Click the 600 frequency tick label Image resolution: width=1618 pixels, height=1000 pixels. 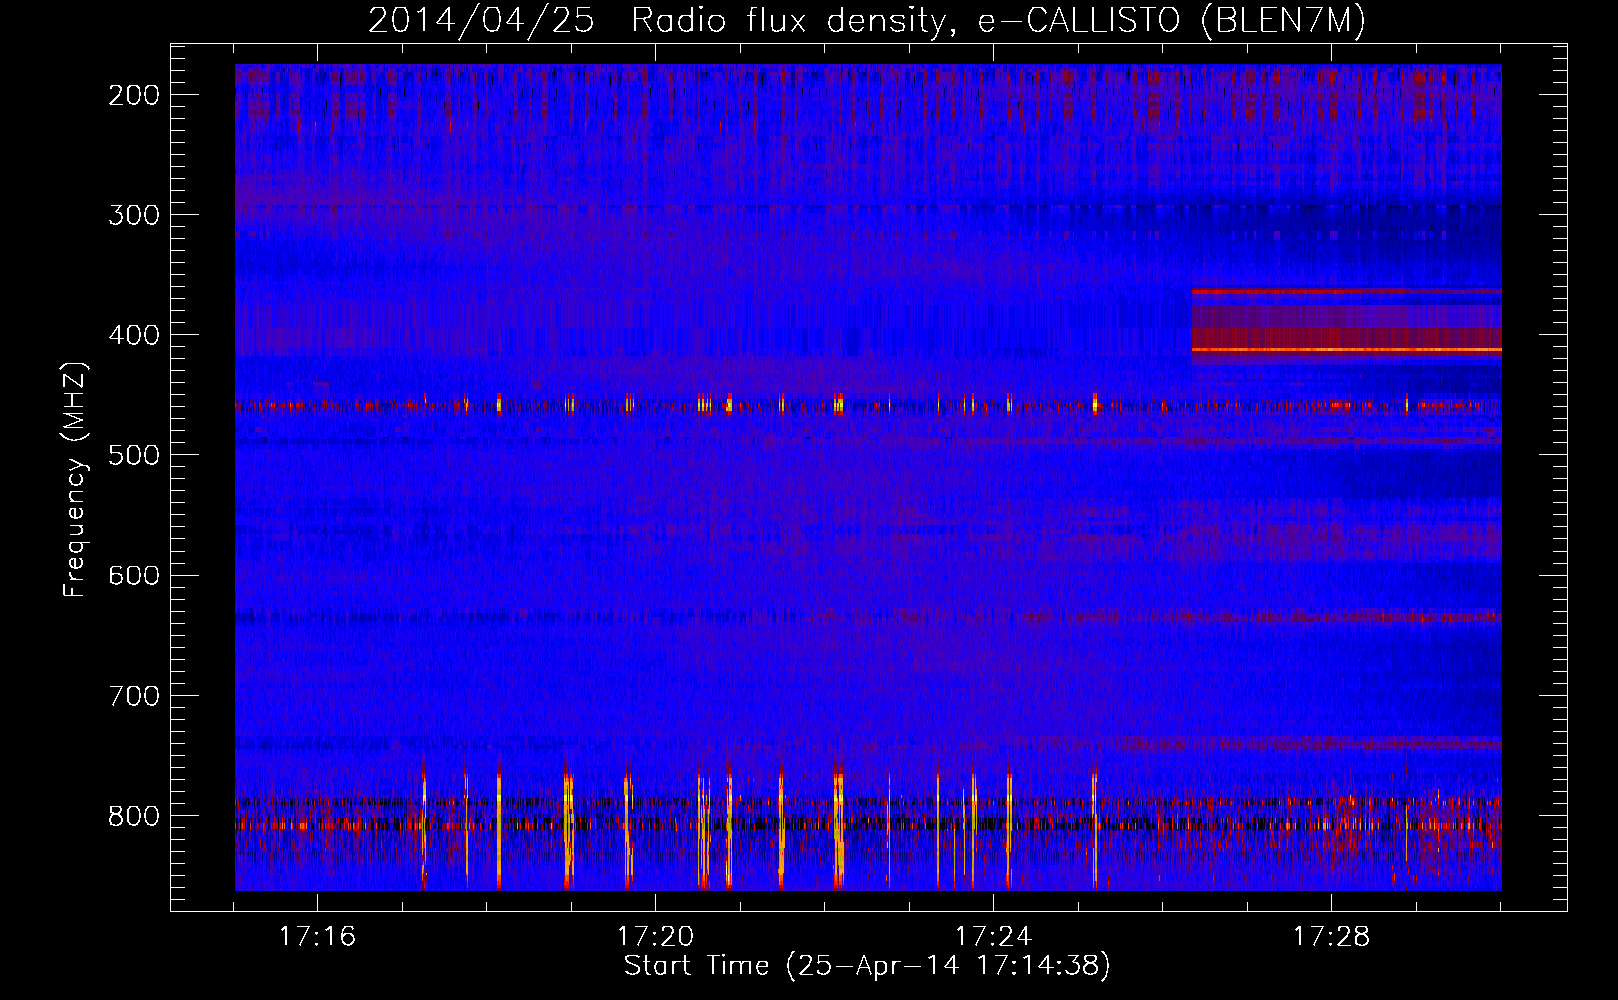pos(134,575)
